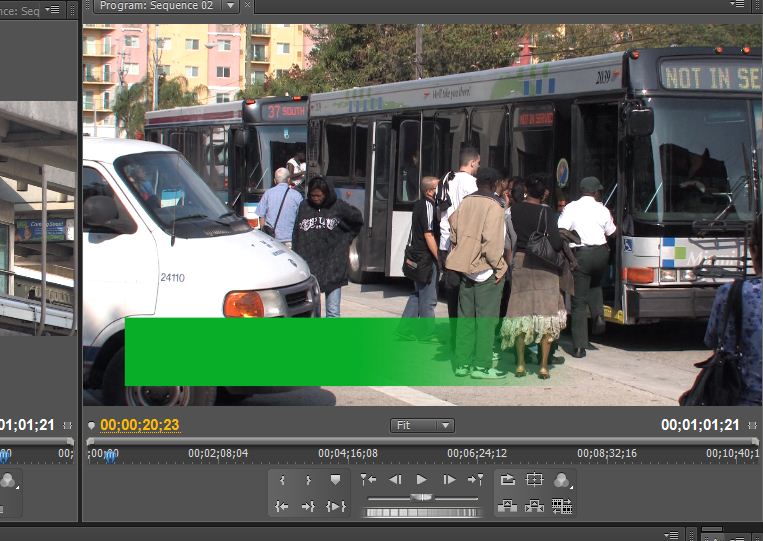Jump to the Out point
This screenshot has width=763, height=541.
point(308,506)
